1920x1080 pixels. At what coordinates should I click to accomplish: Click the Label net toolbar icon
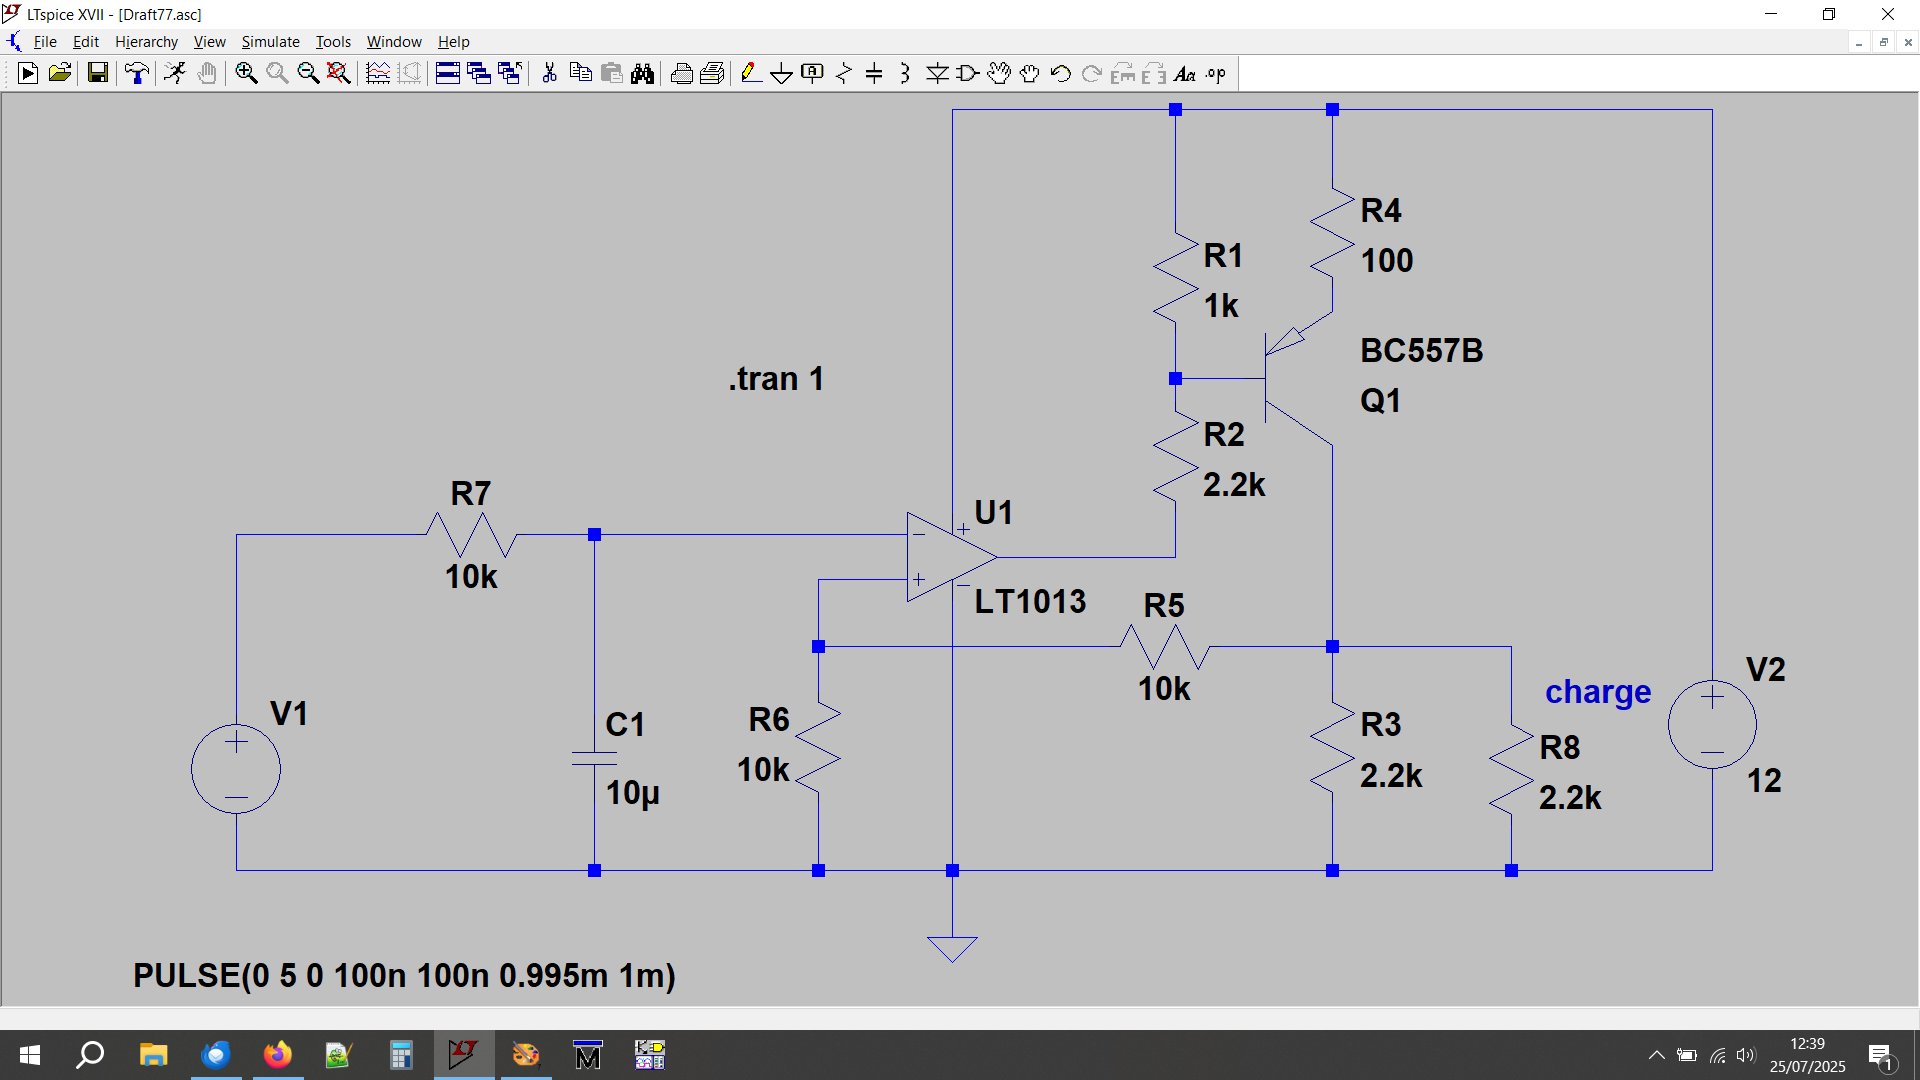(x=812, y=73)
